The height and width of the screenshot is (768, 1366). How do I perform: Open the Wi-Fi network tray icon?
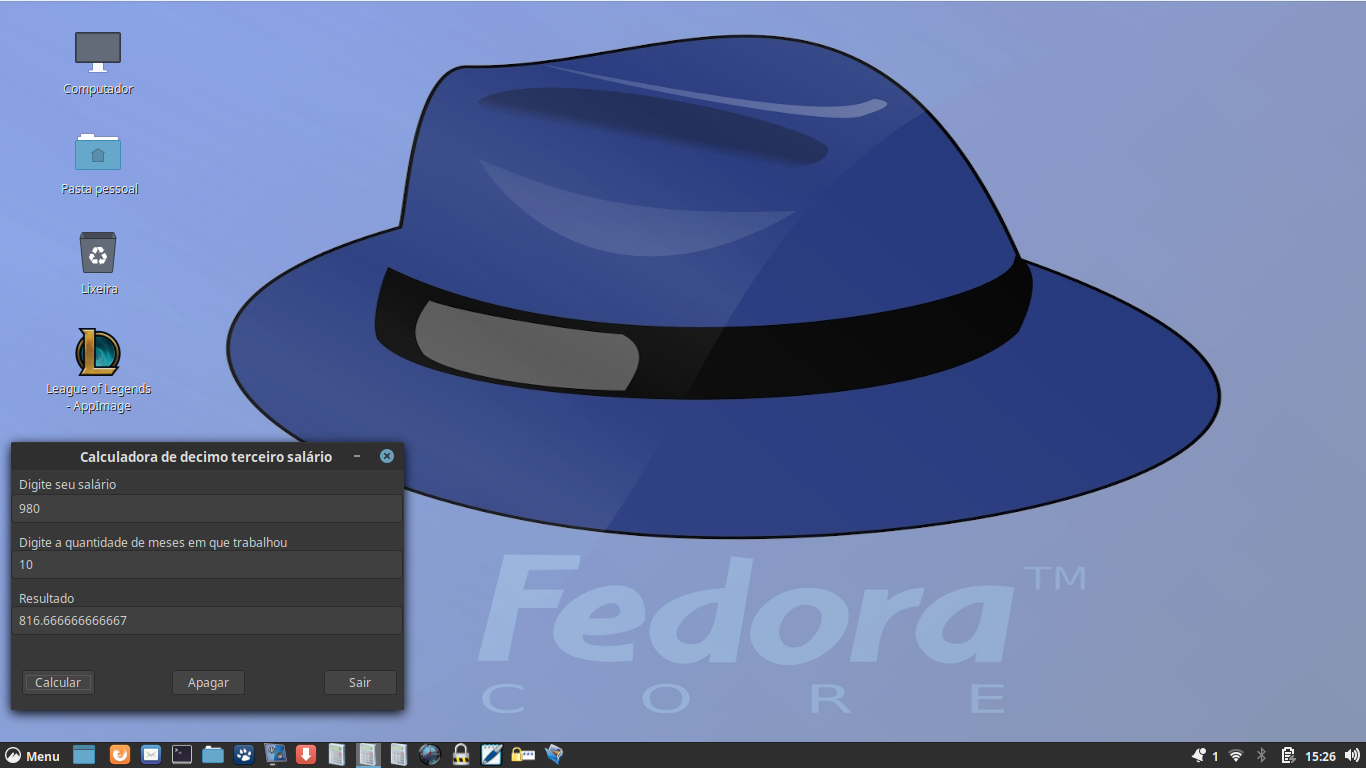pos(1236,756)
